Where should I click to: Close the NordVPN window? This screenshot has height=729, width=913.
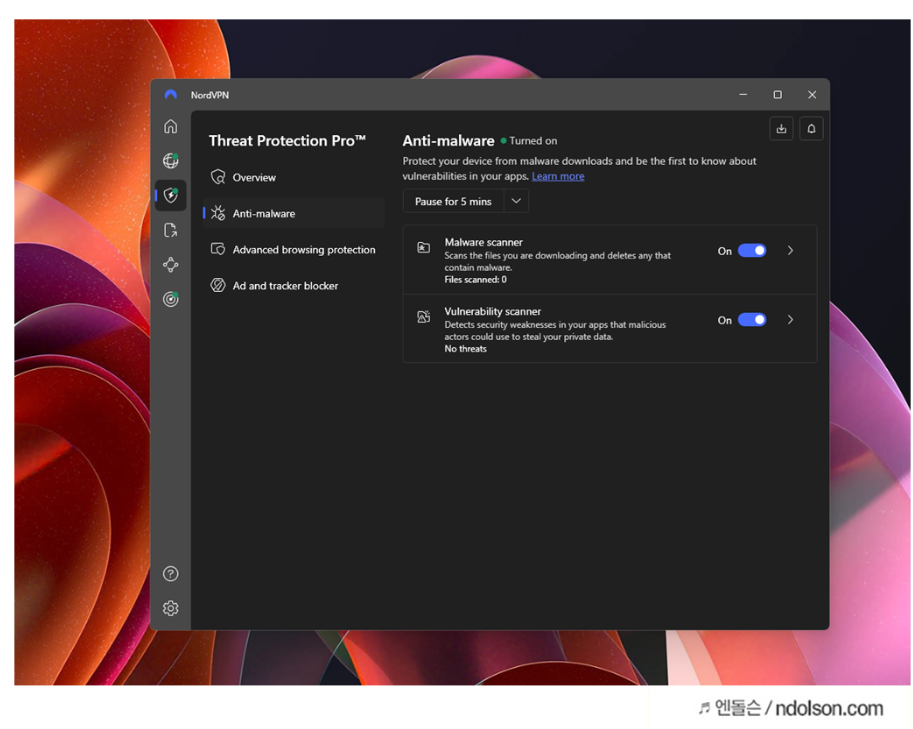812,94
